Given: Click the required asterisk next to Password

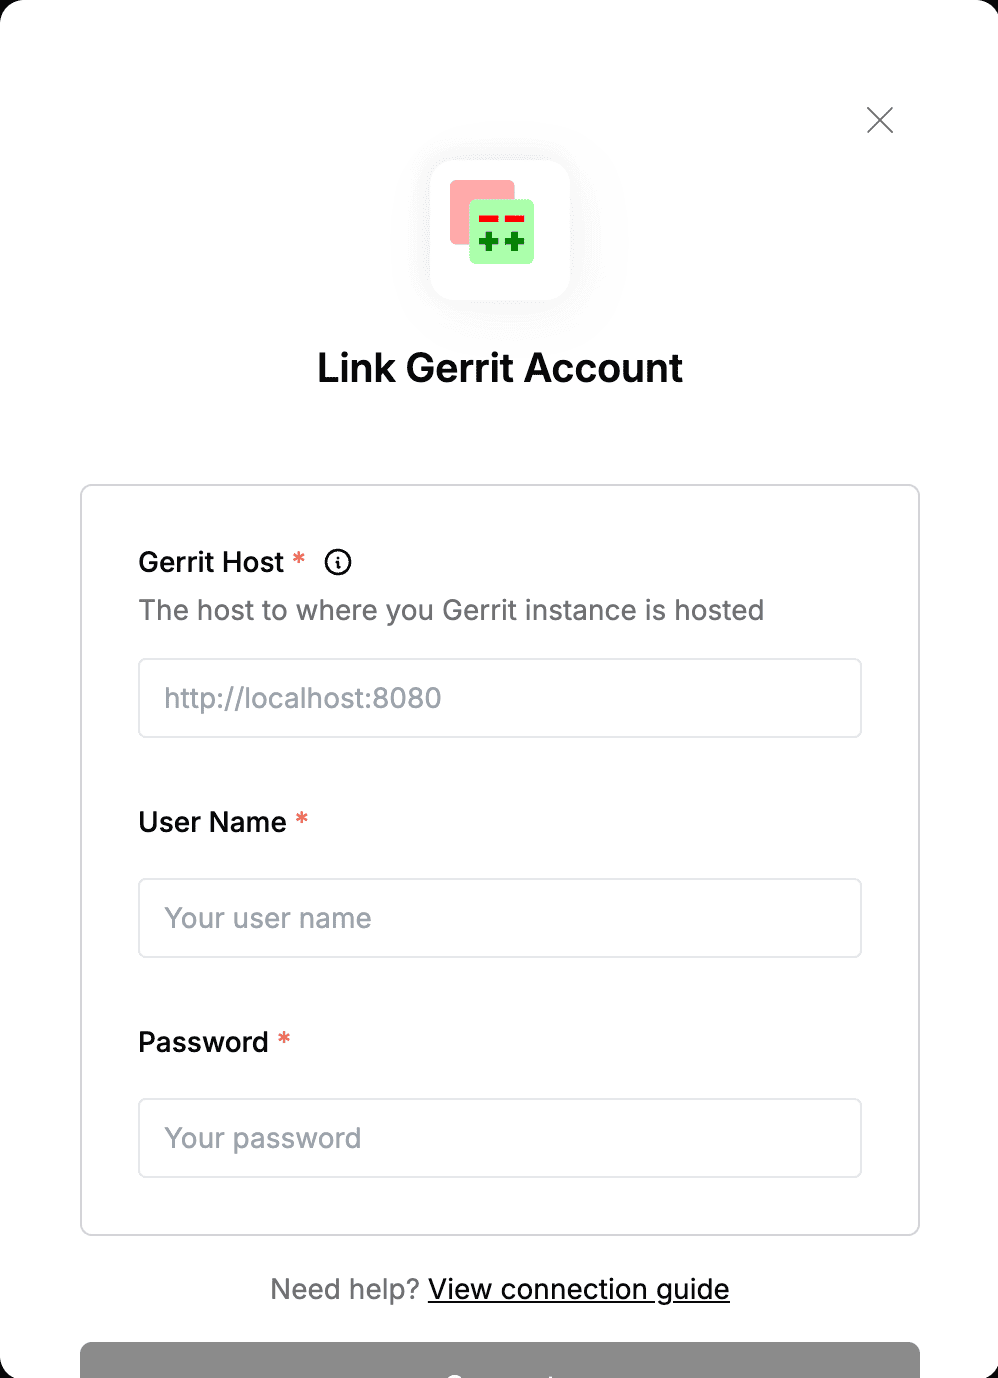Looking at the screenshot, I should click(x=284, y=1038).
